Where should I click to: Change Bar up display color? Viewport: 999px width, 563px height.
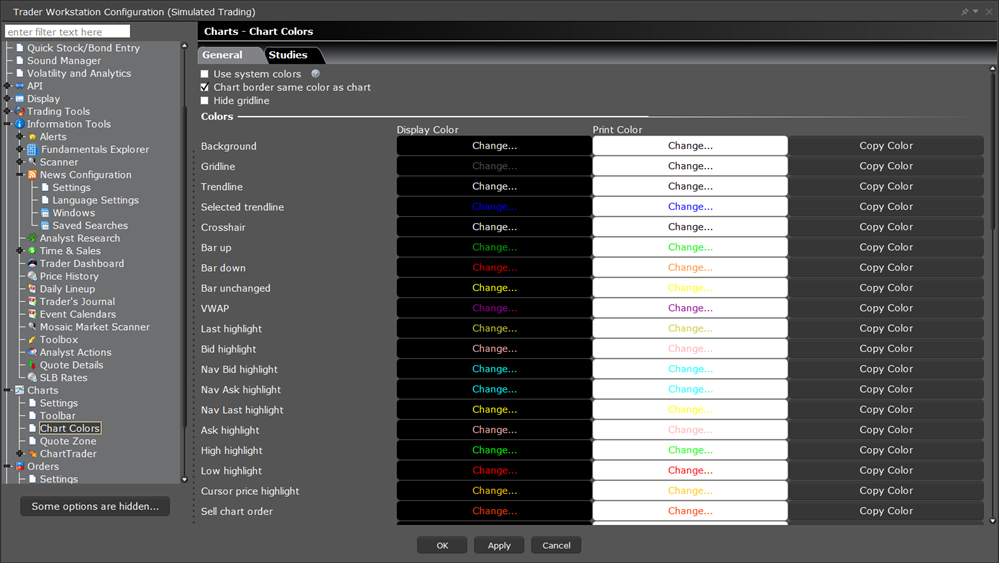pos(494,247)
